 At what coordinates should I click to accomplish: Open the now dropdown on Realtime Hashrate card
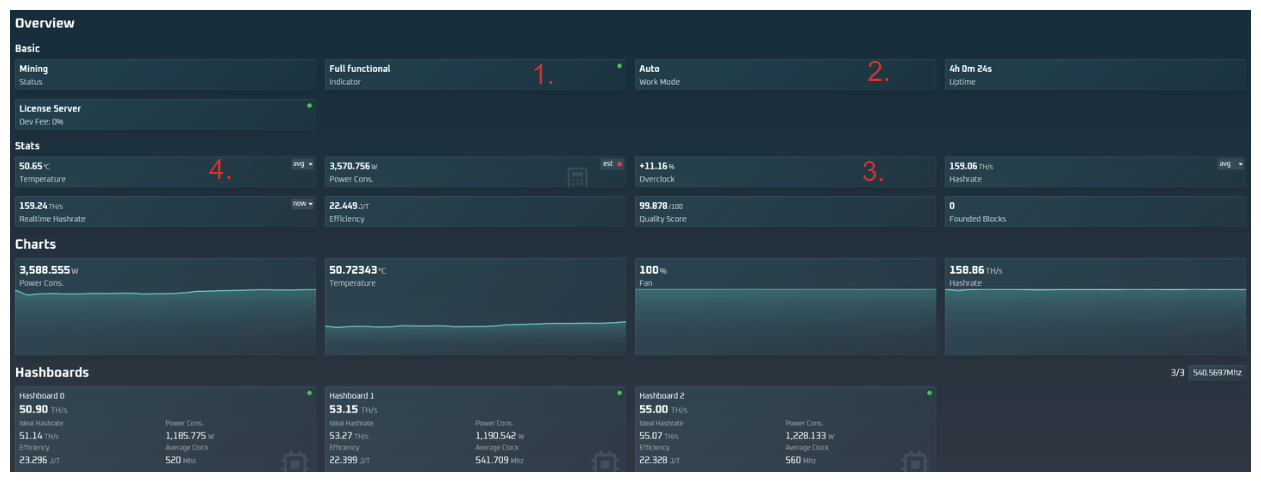(x=302, y=203)
